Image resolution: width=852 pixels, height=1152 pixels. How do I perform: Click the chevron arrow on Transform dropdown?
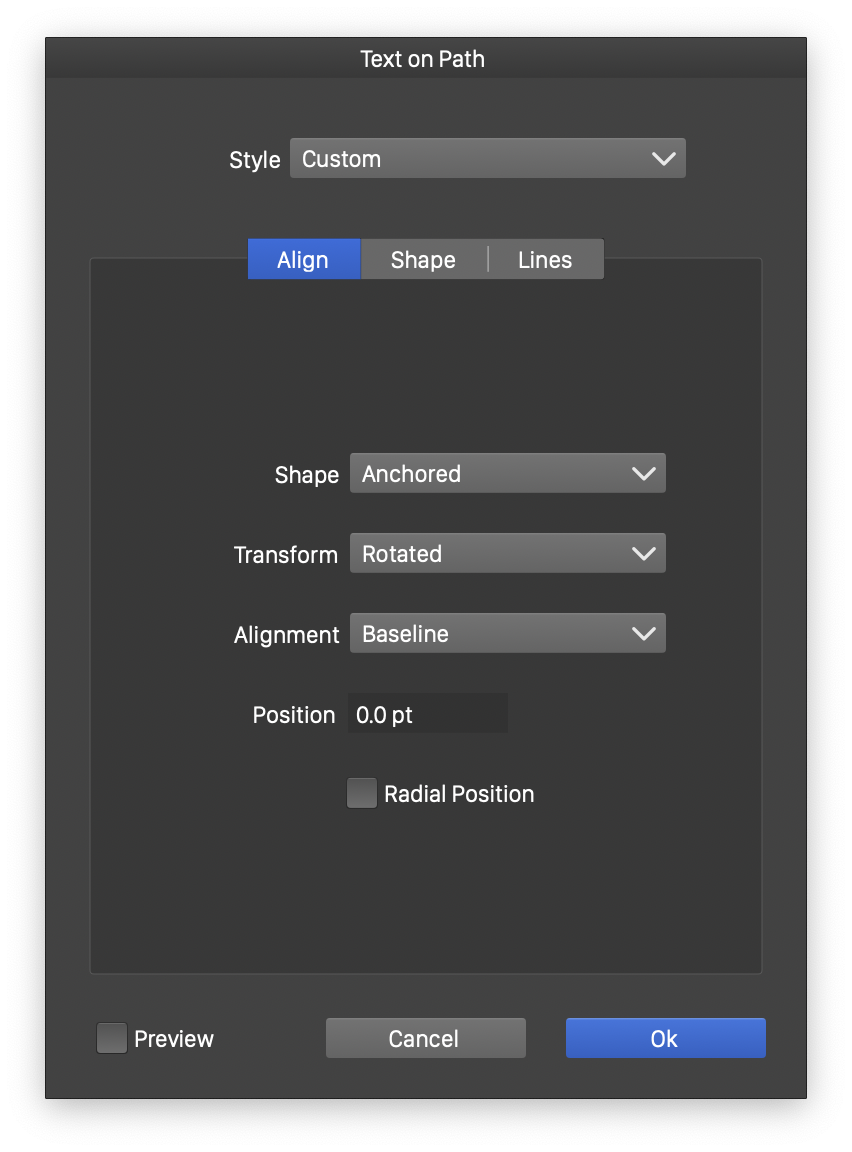(x=643, y=554)
